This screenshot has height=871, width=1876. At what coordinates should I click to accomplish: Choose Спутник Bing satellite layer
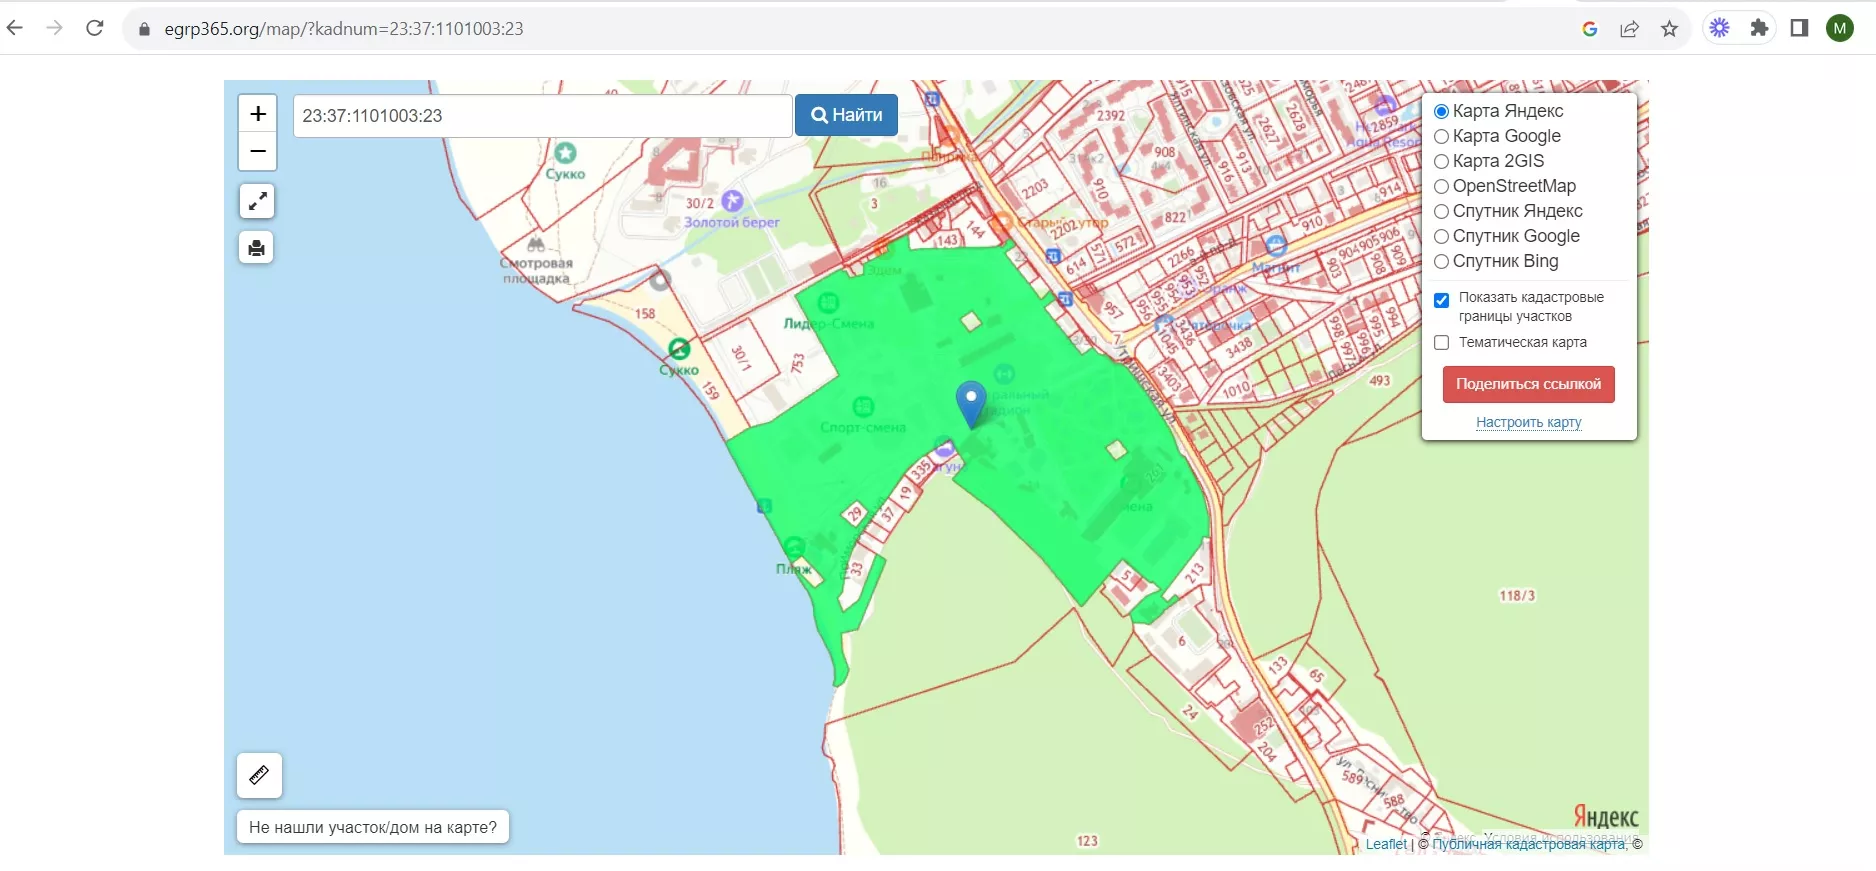[x=1441, y=261]
